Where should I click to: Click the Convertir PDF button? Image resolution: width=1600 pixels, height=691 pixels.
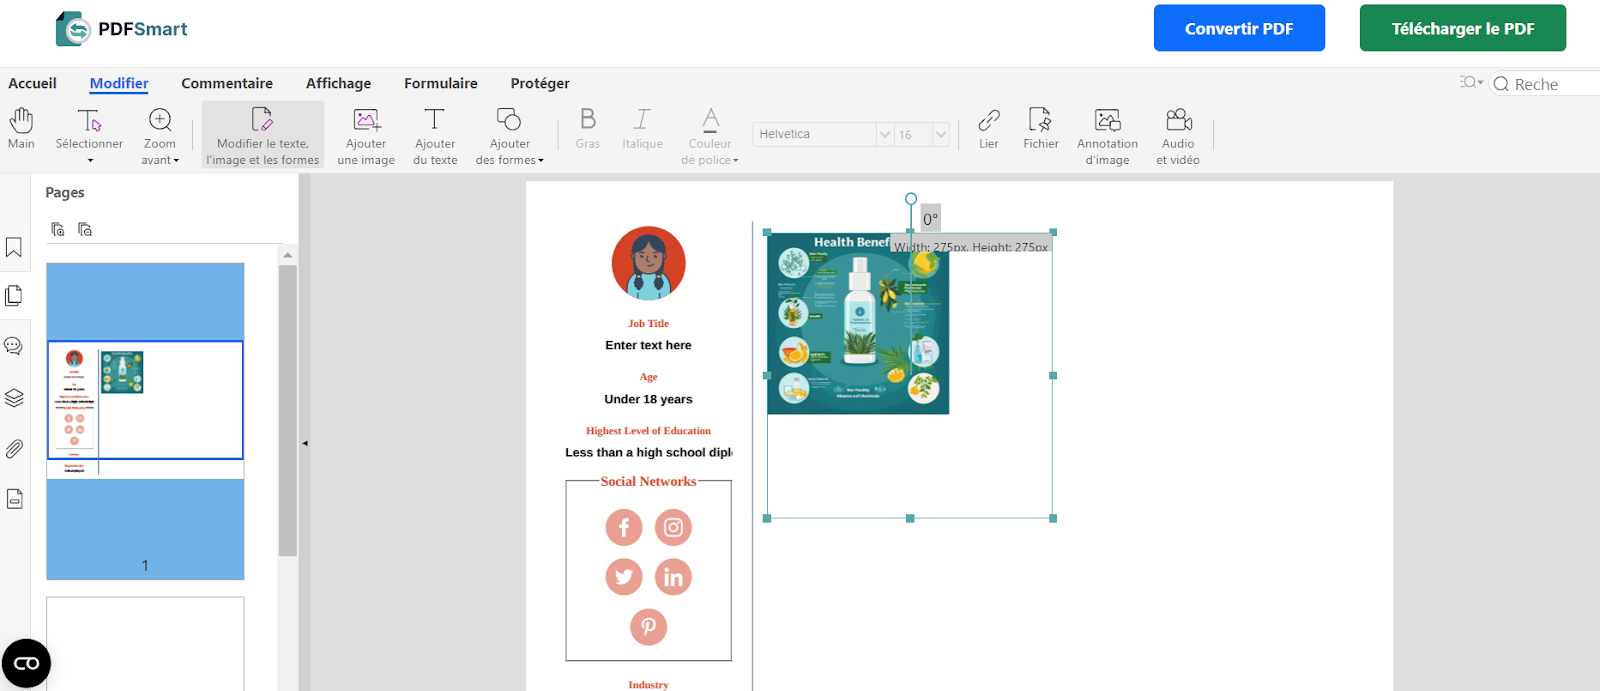tap(1239, 28)
